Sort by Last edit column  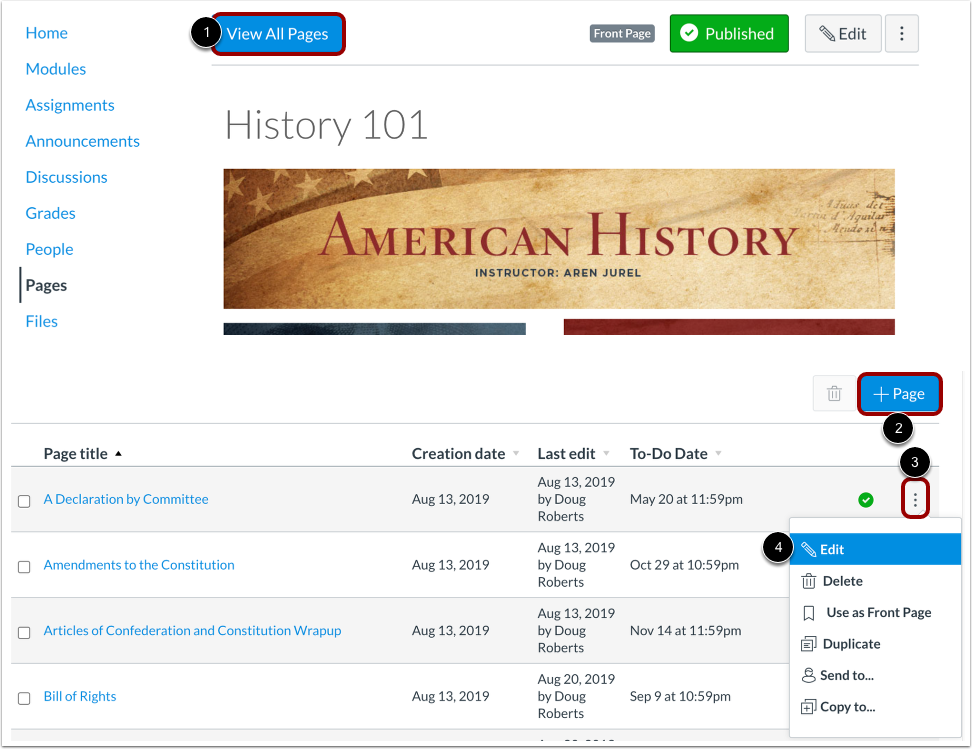(573, 454)
